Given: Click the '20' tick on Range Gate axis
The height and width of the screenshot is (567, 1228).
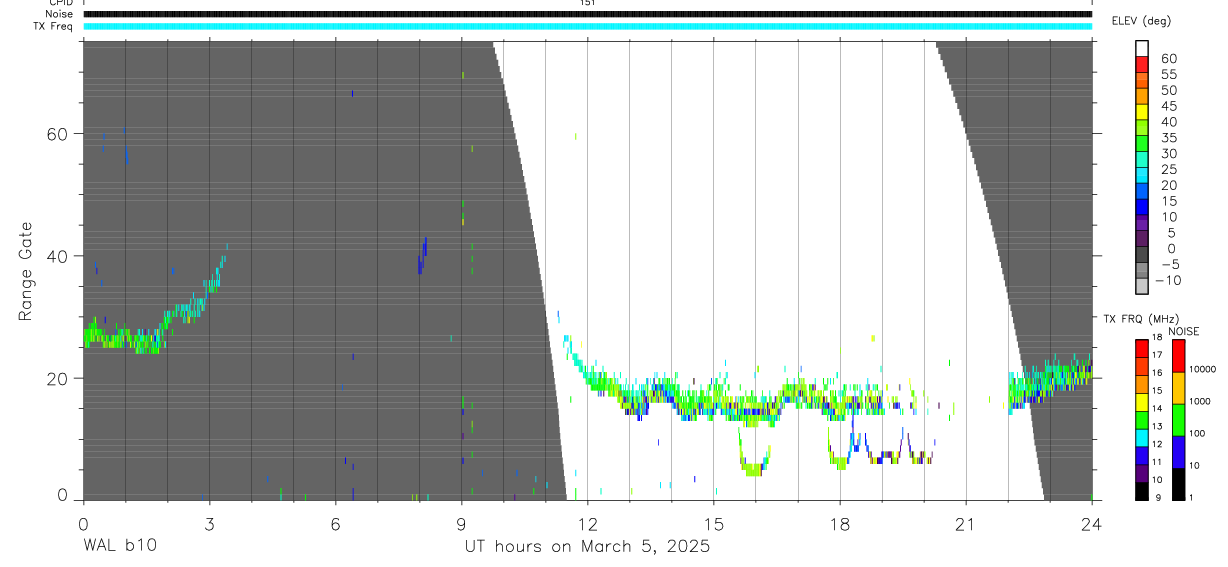Looking at the screenshot, I should click(58, 379).
